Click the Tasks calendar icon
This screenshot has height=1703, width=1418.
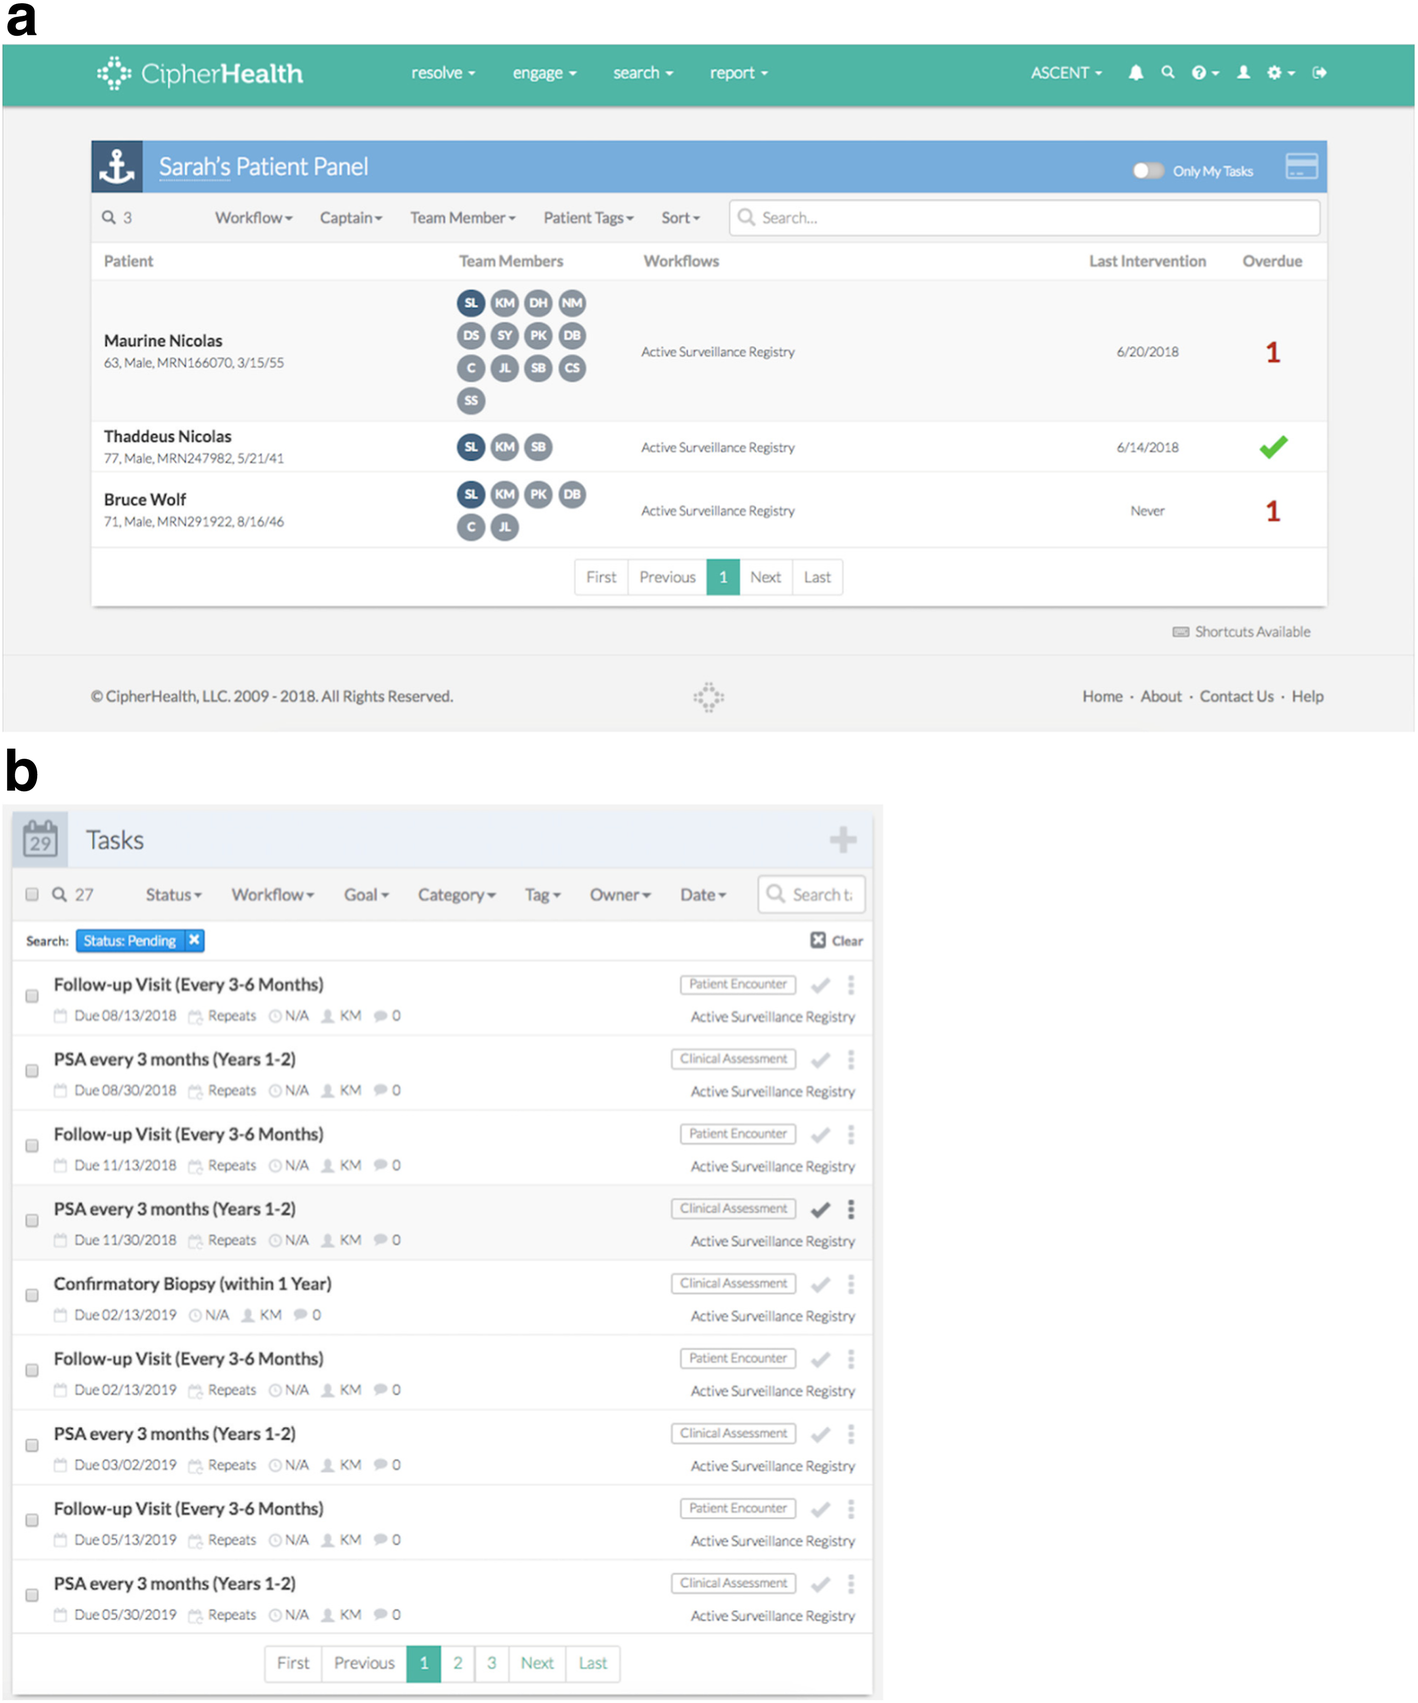pos(40,840)
